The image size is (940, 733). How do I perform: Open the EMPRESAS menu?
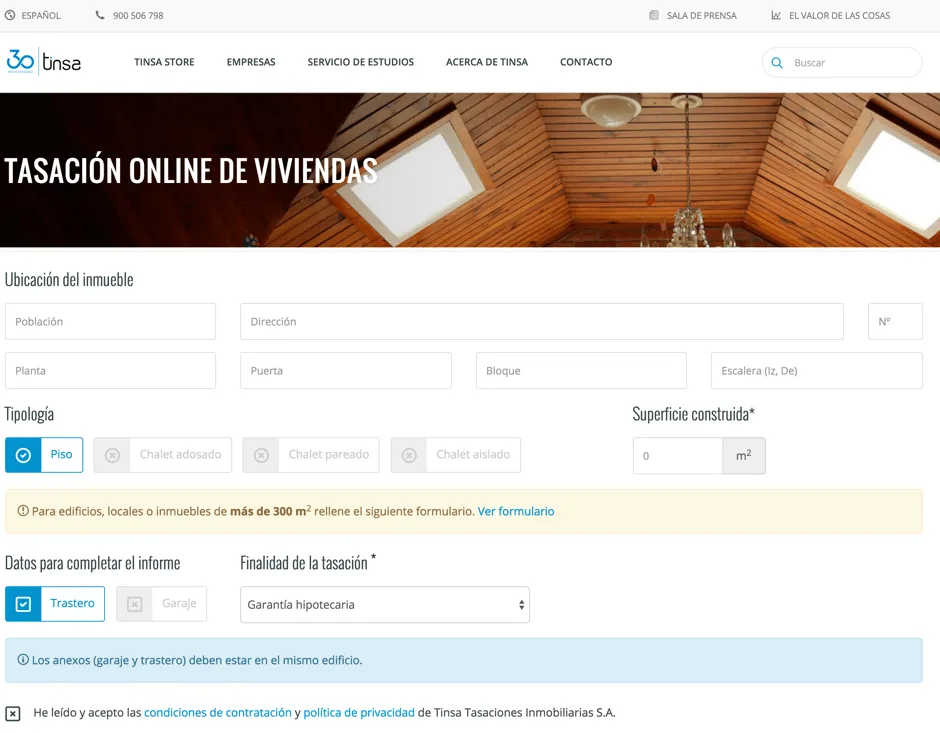point(251,62)
